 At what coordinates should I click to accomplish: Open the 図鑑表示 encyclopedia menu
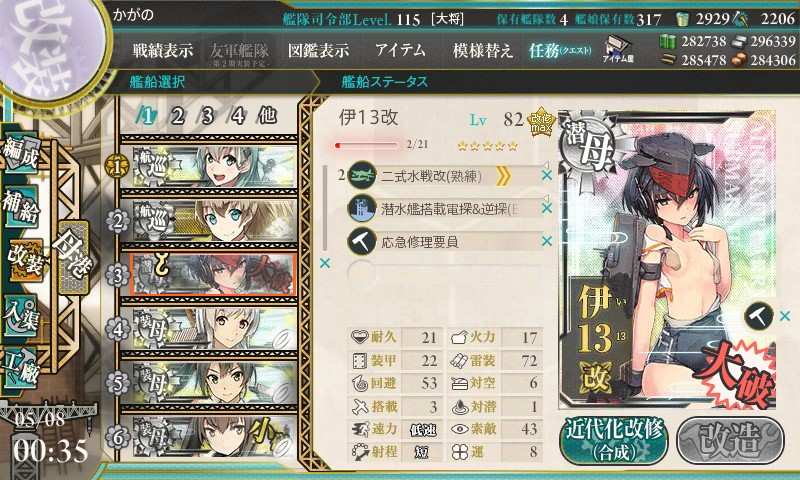[x=318, y=50]
